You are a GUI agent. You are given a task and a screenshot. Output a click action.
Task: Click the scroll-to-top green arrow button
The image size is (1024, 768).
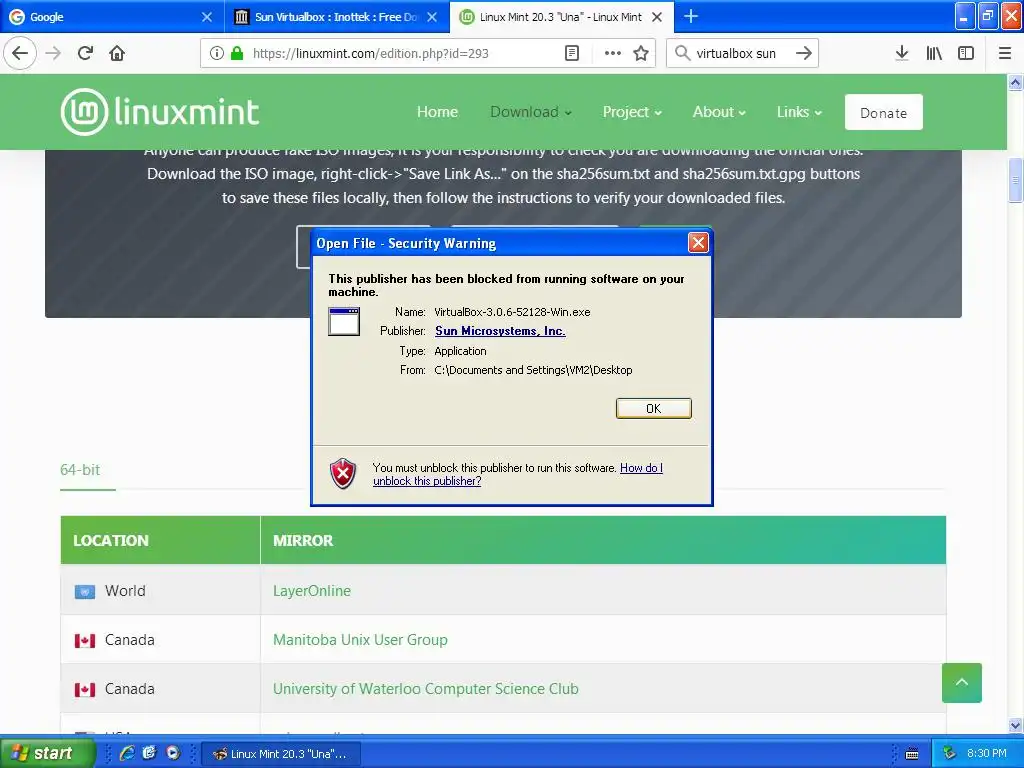click(961, 682)
